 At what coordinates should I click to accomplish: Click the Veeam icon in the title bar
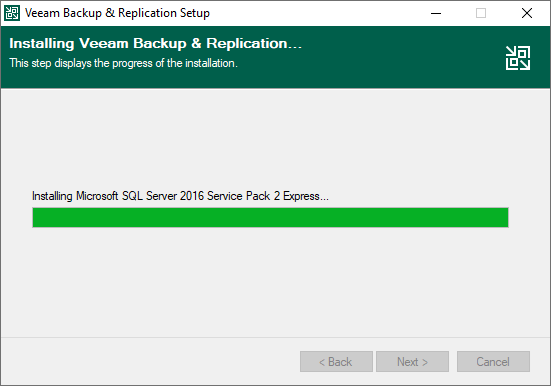coord(12,13)
